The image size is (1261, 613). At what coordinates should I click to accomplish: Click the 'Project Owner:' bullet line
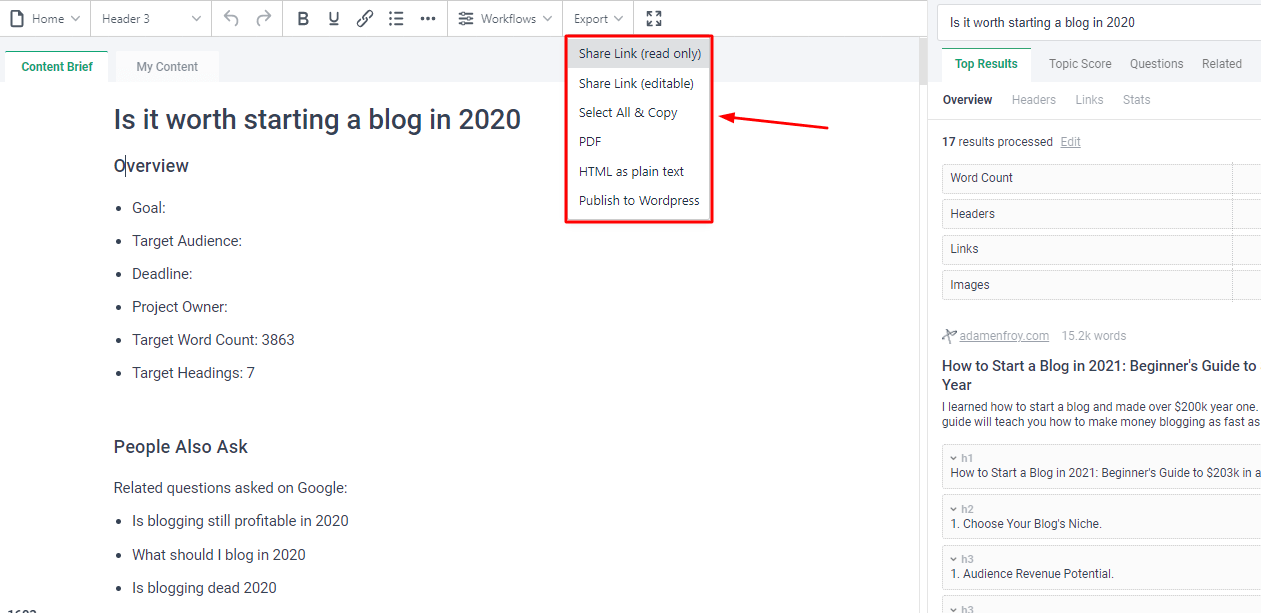point(180,307)
